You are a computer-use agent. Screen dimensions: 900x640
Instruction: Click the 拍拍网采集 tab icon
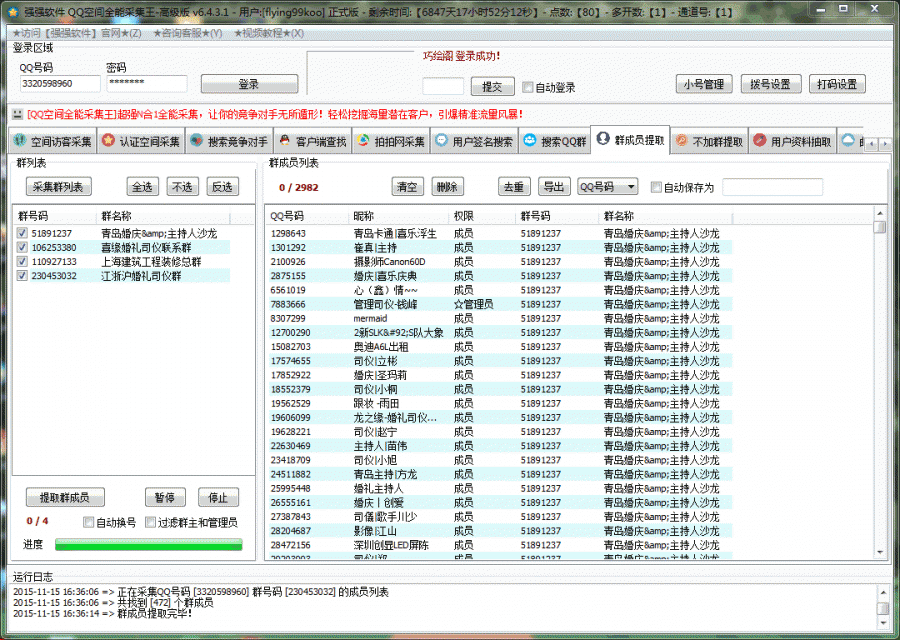pyautogui.click(x=363, y=141)
